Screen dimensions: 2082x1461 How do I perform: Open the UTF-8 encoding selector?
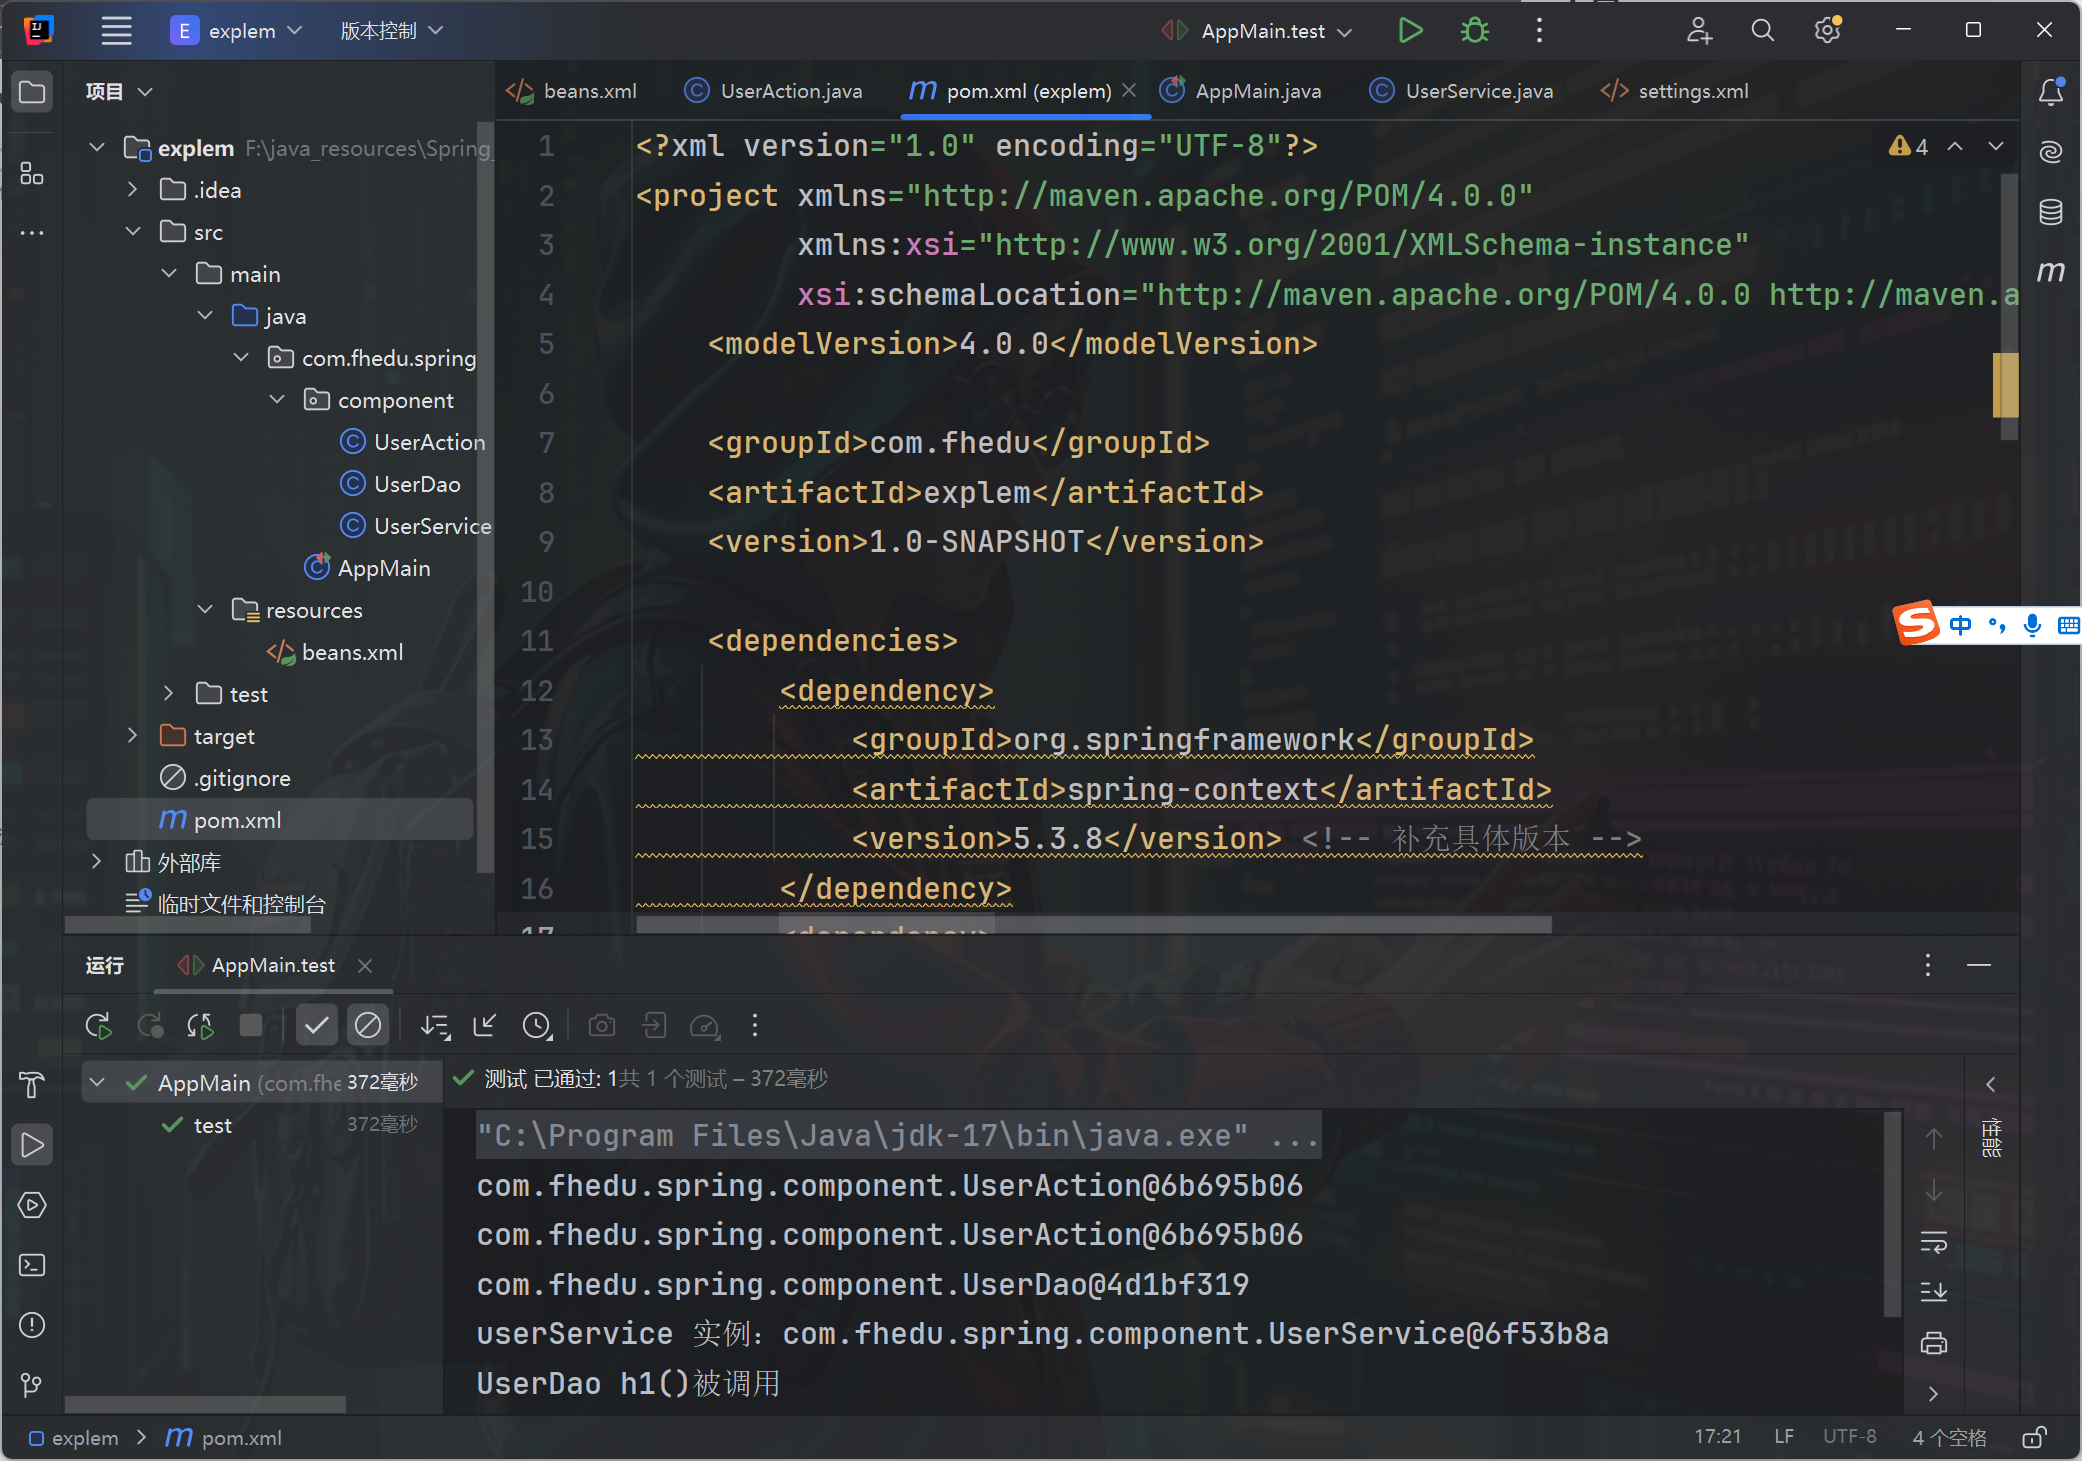tap(1849, 1437)
